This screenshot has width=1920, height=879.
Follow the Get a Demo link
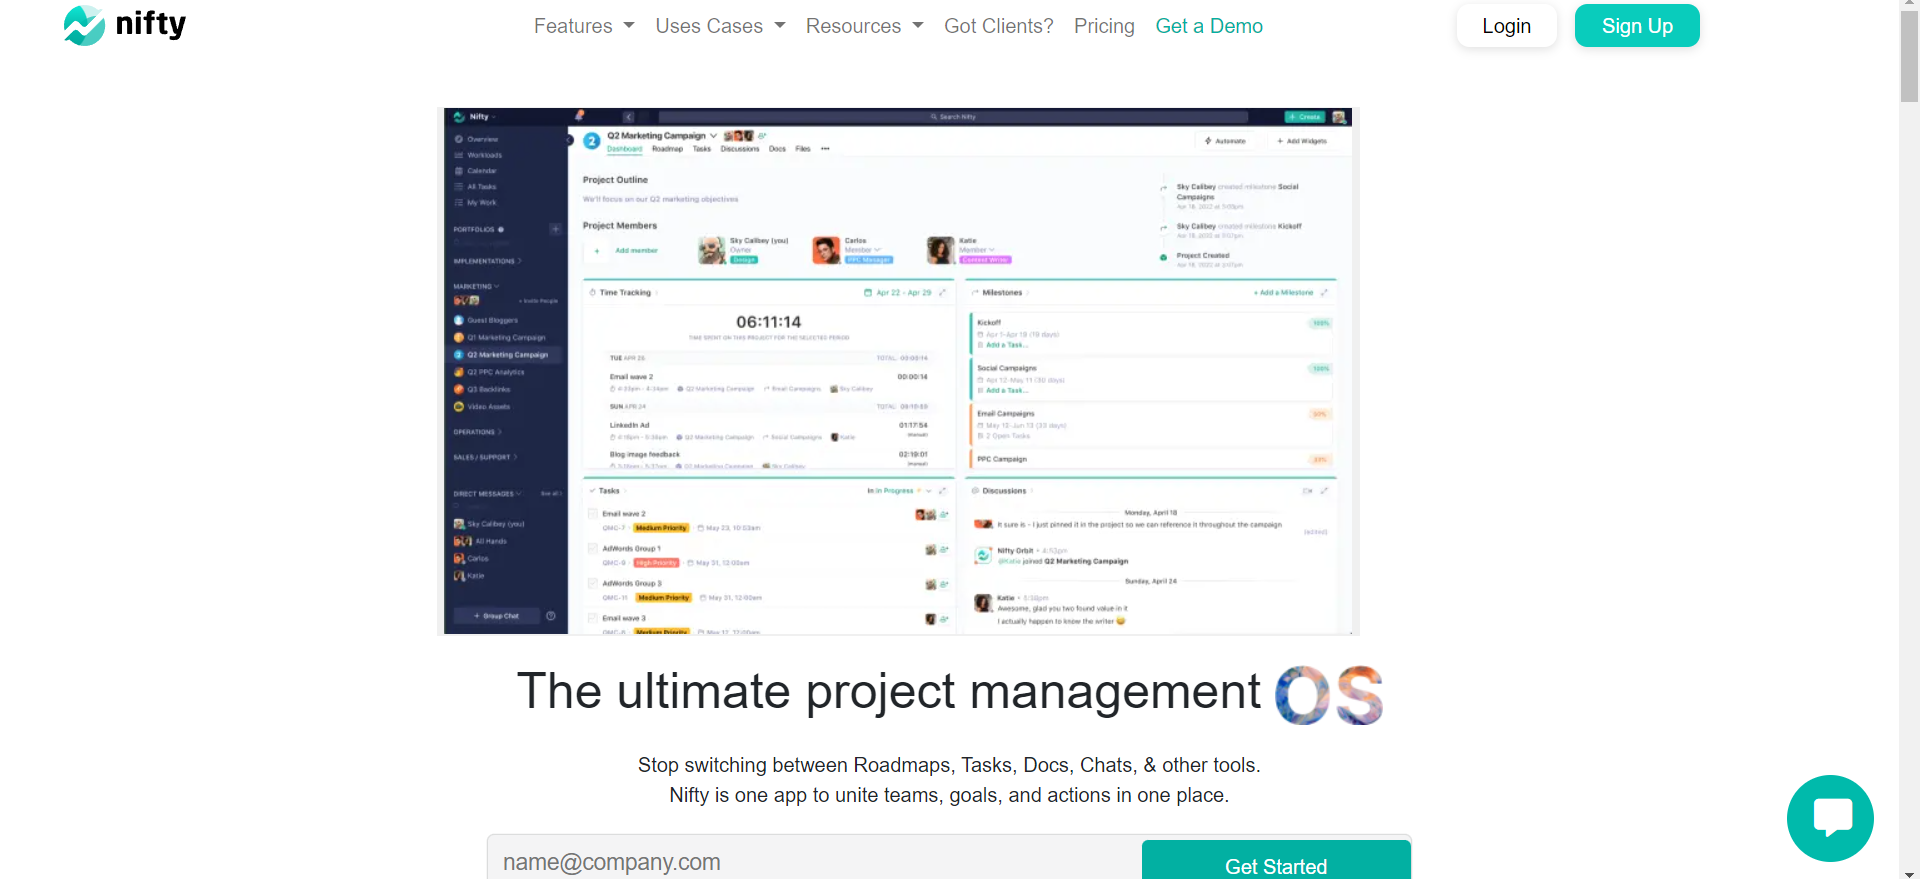1208,26
